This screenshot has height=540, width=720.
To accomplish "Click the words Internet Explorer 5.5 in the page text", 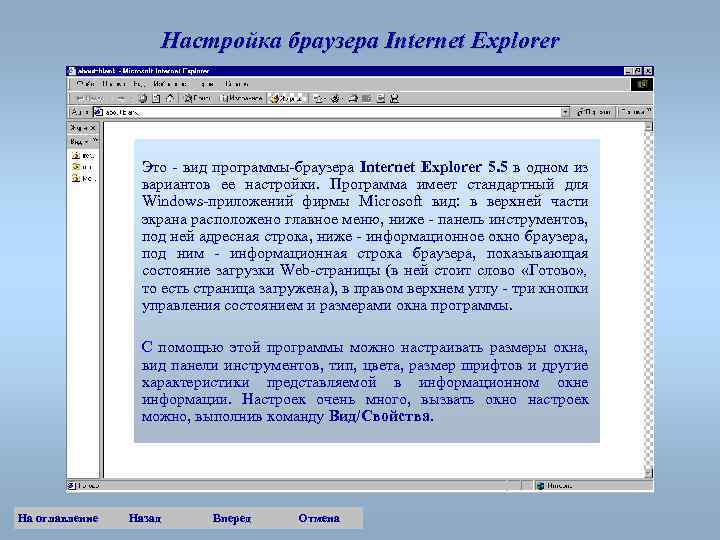I will [433, 166].
